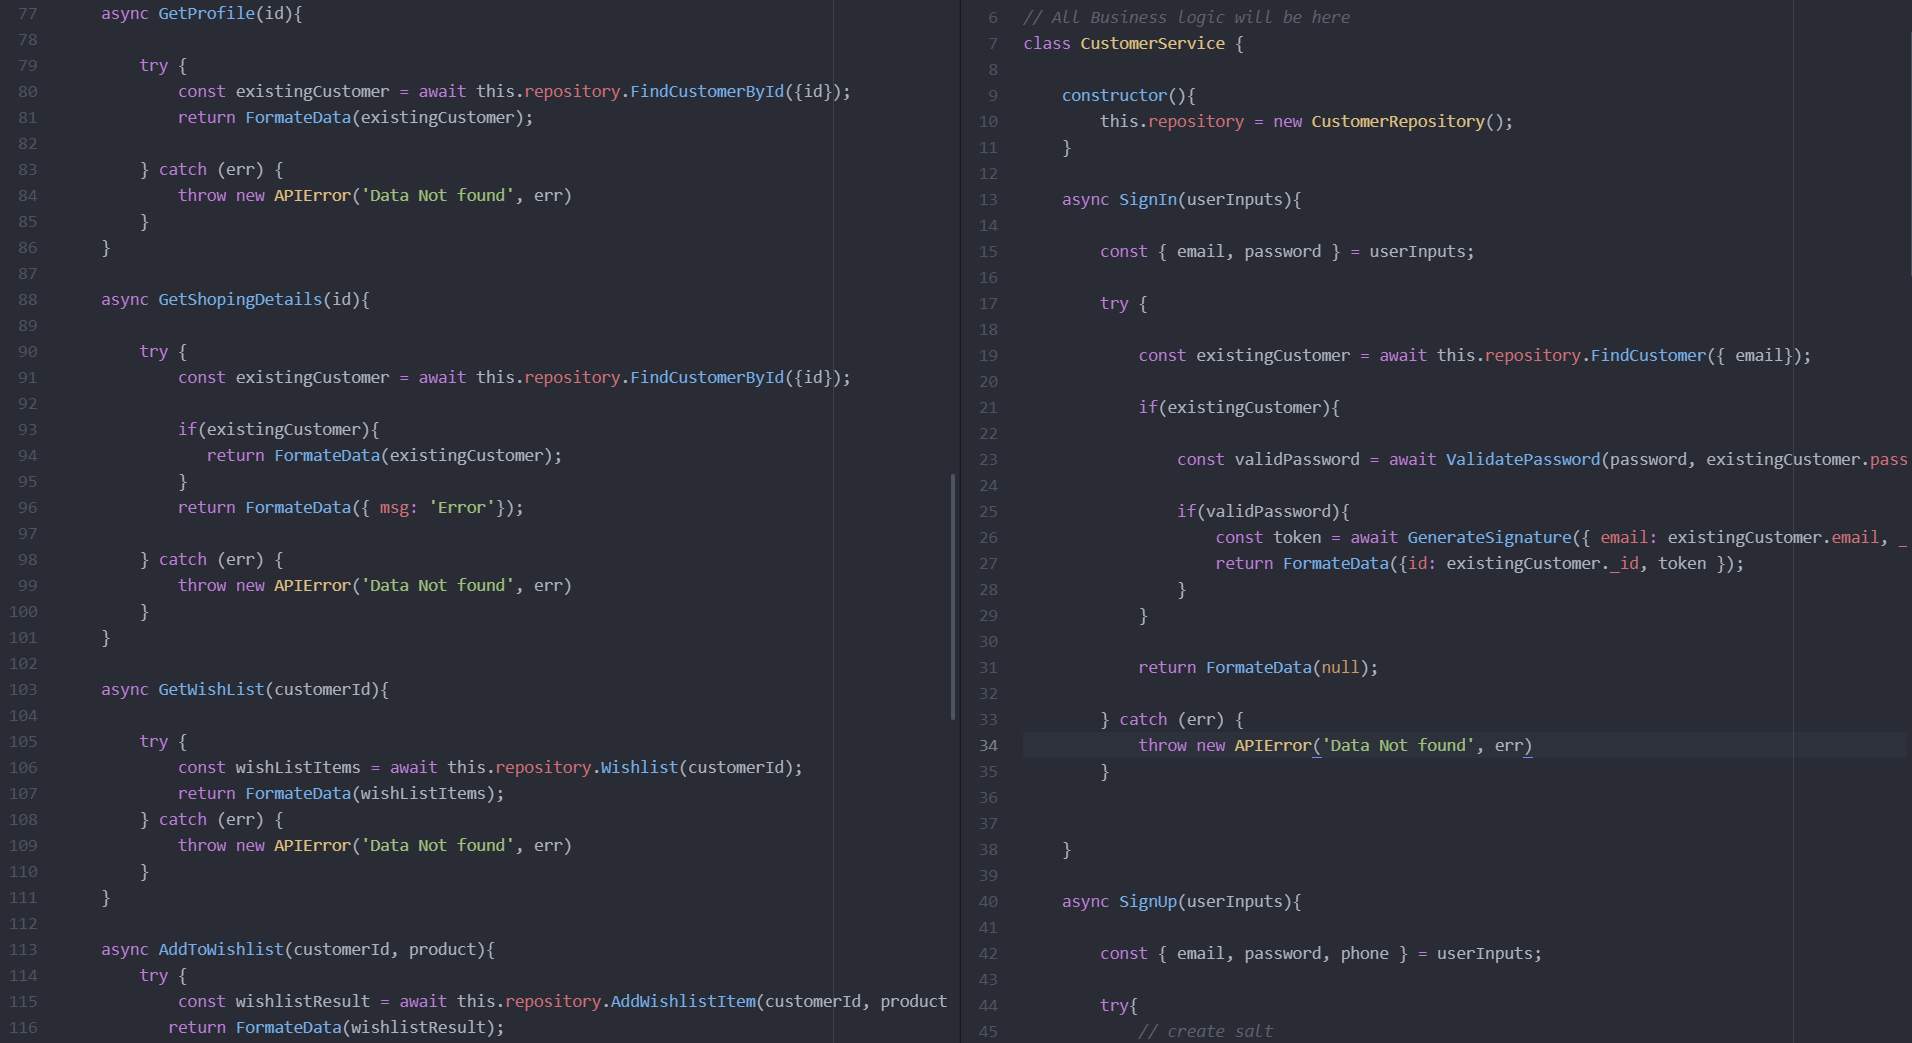This screenshot has height=1043, width=1912.
Task: Click APIError on line 99
Action: pyautogui.click(x=313, y=585)
